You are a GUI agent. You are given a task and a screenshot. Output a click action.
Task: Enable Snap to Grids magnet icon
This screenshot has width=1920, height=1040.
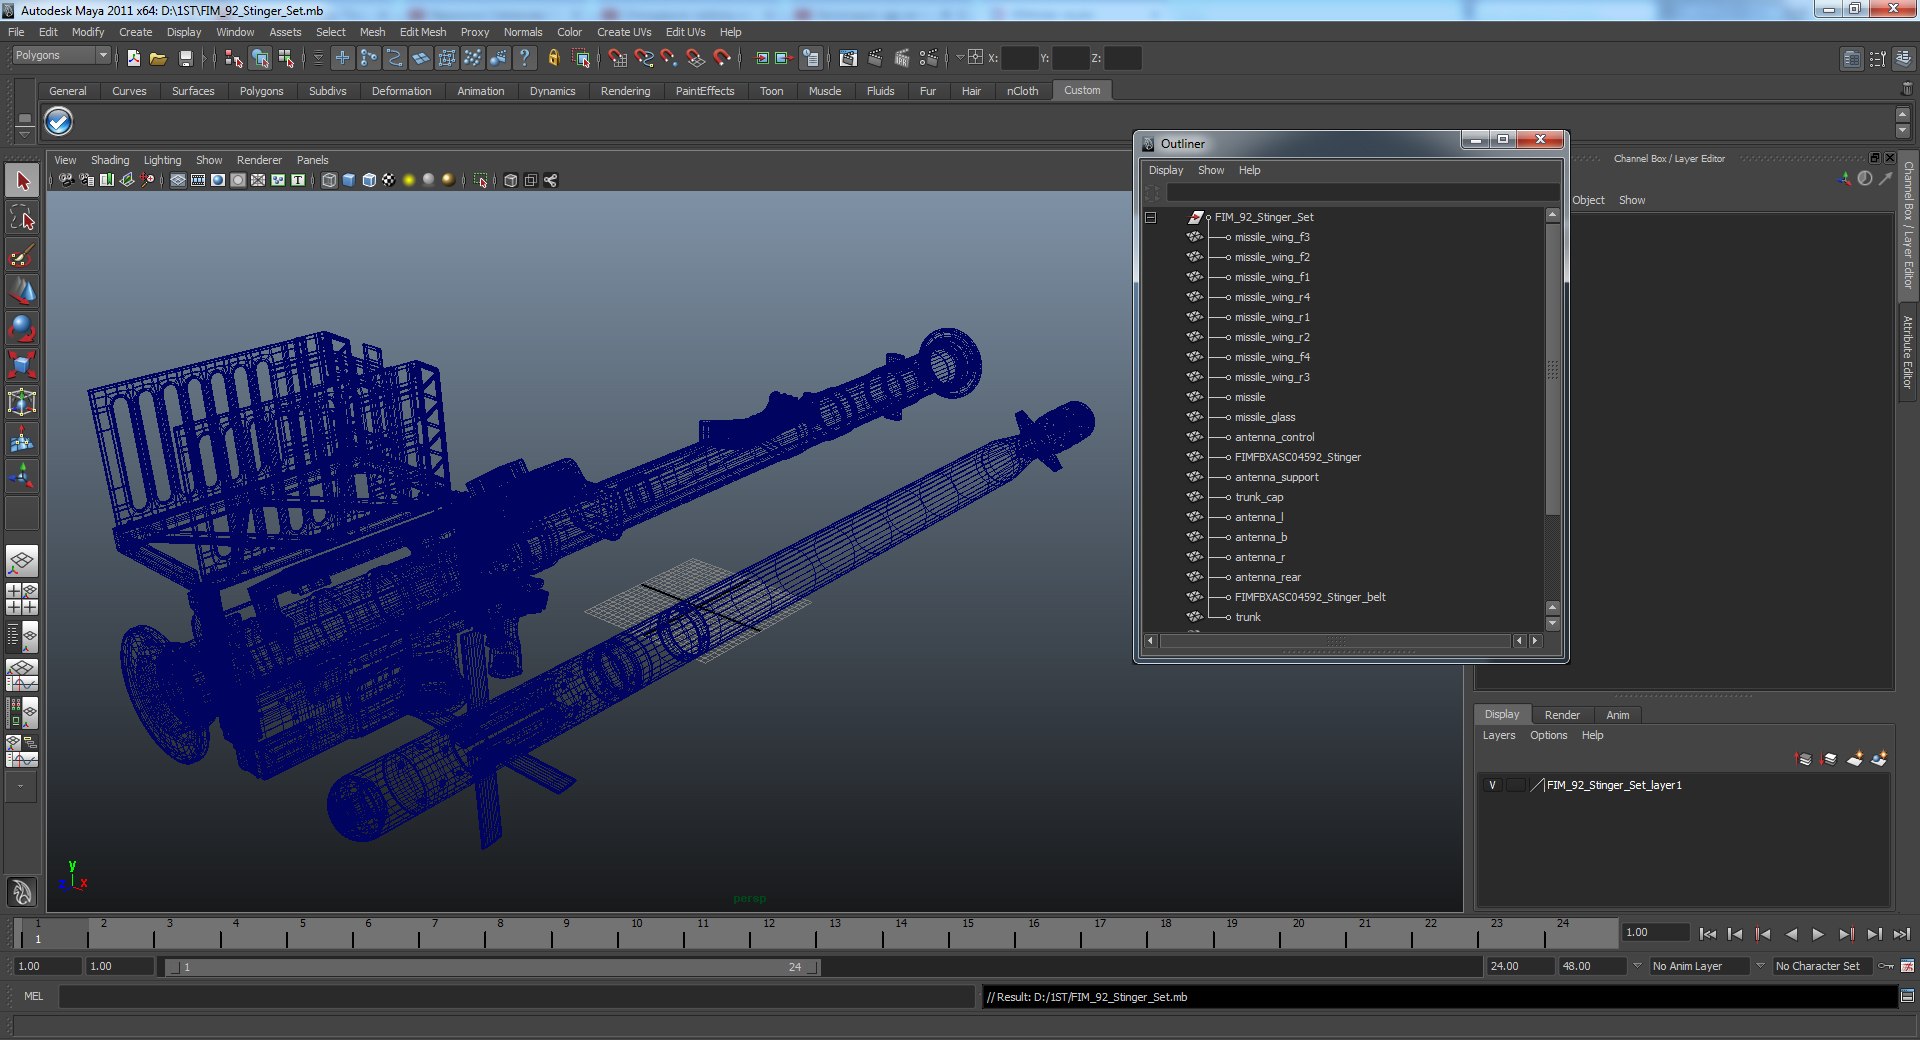point(617,59)
